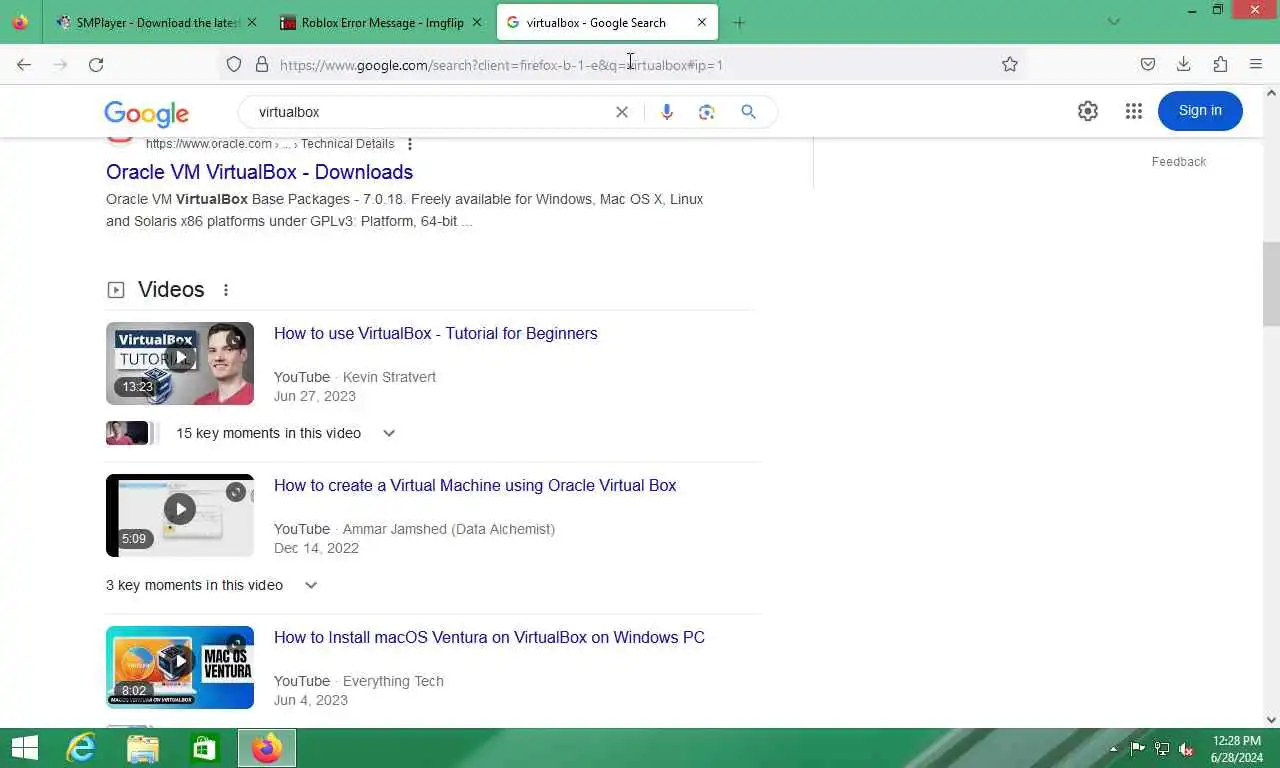Open How to create a Virtual Machine link

click(x=475, y=486)
